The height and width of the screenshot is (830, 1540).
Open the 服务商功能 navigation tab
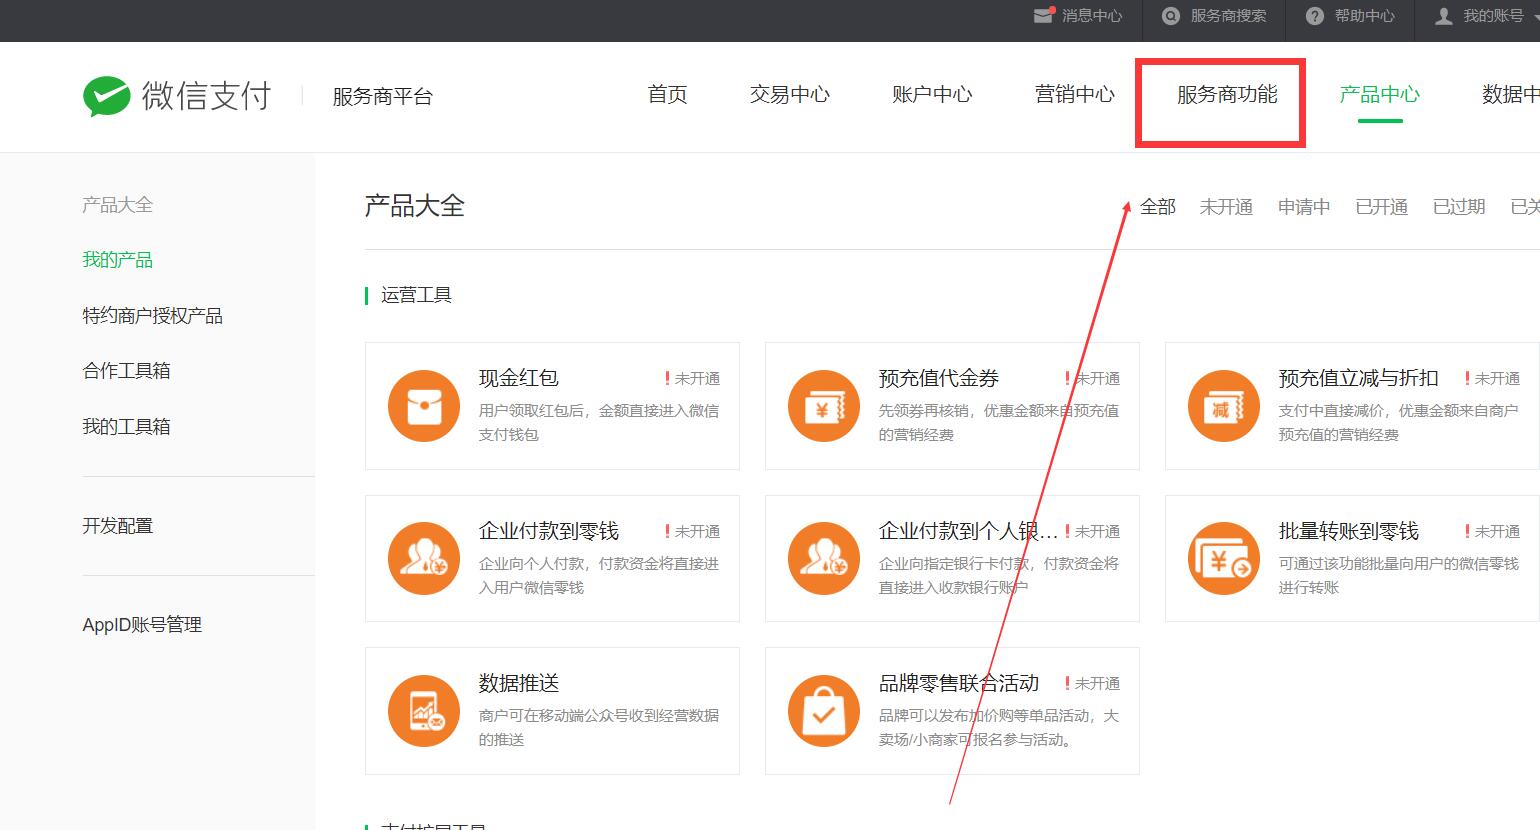1227,94
